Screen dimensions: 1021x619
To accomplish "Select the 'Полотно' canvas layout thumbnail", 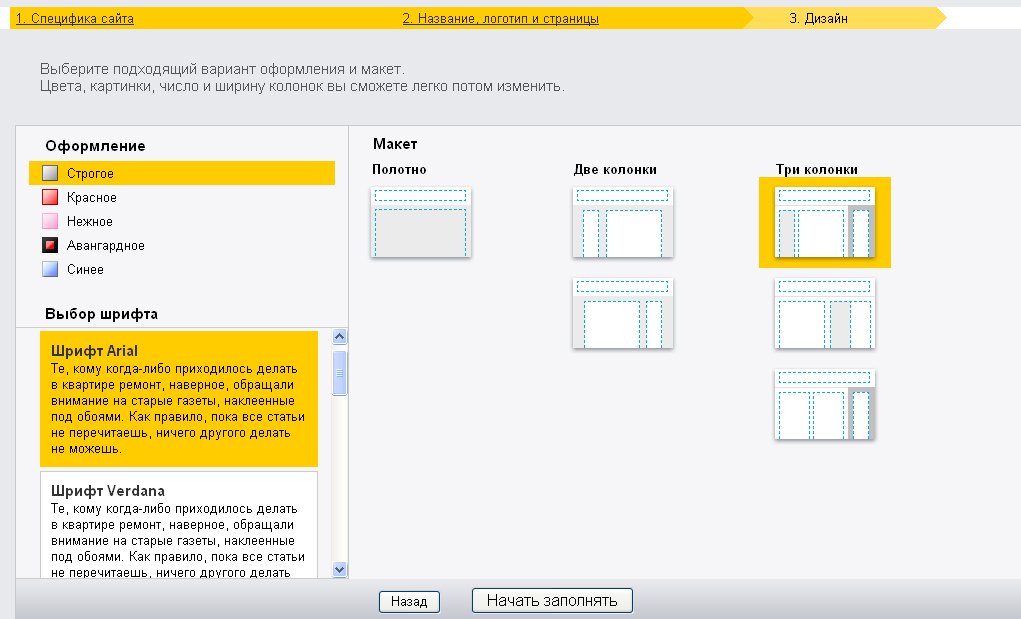I will point(421,222).
